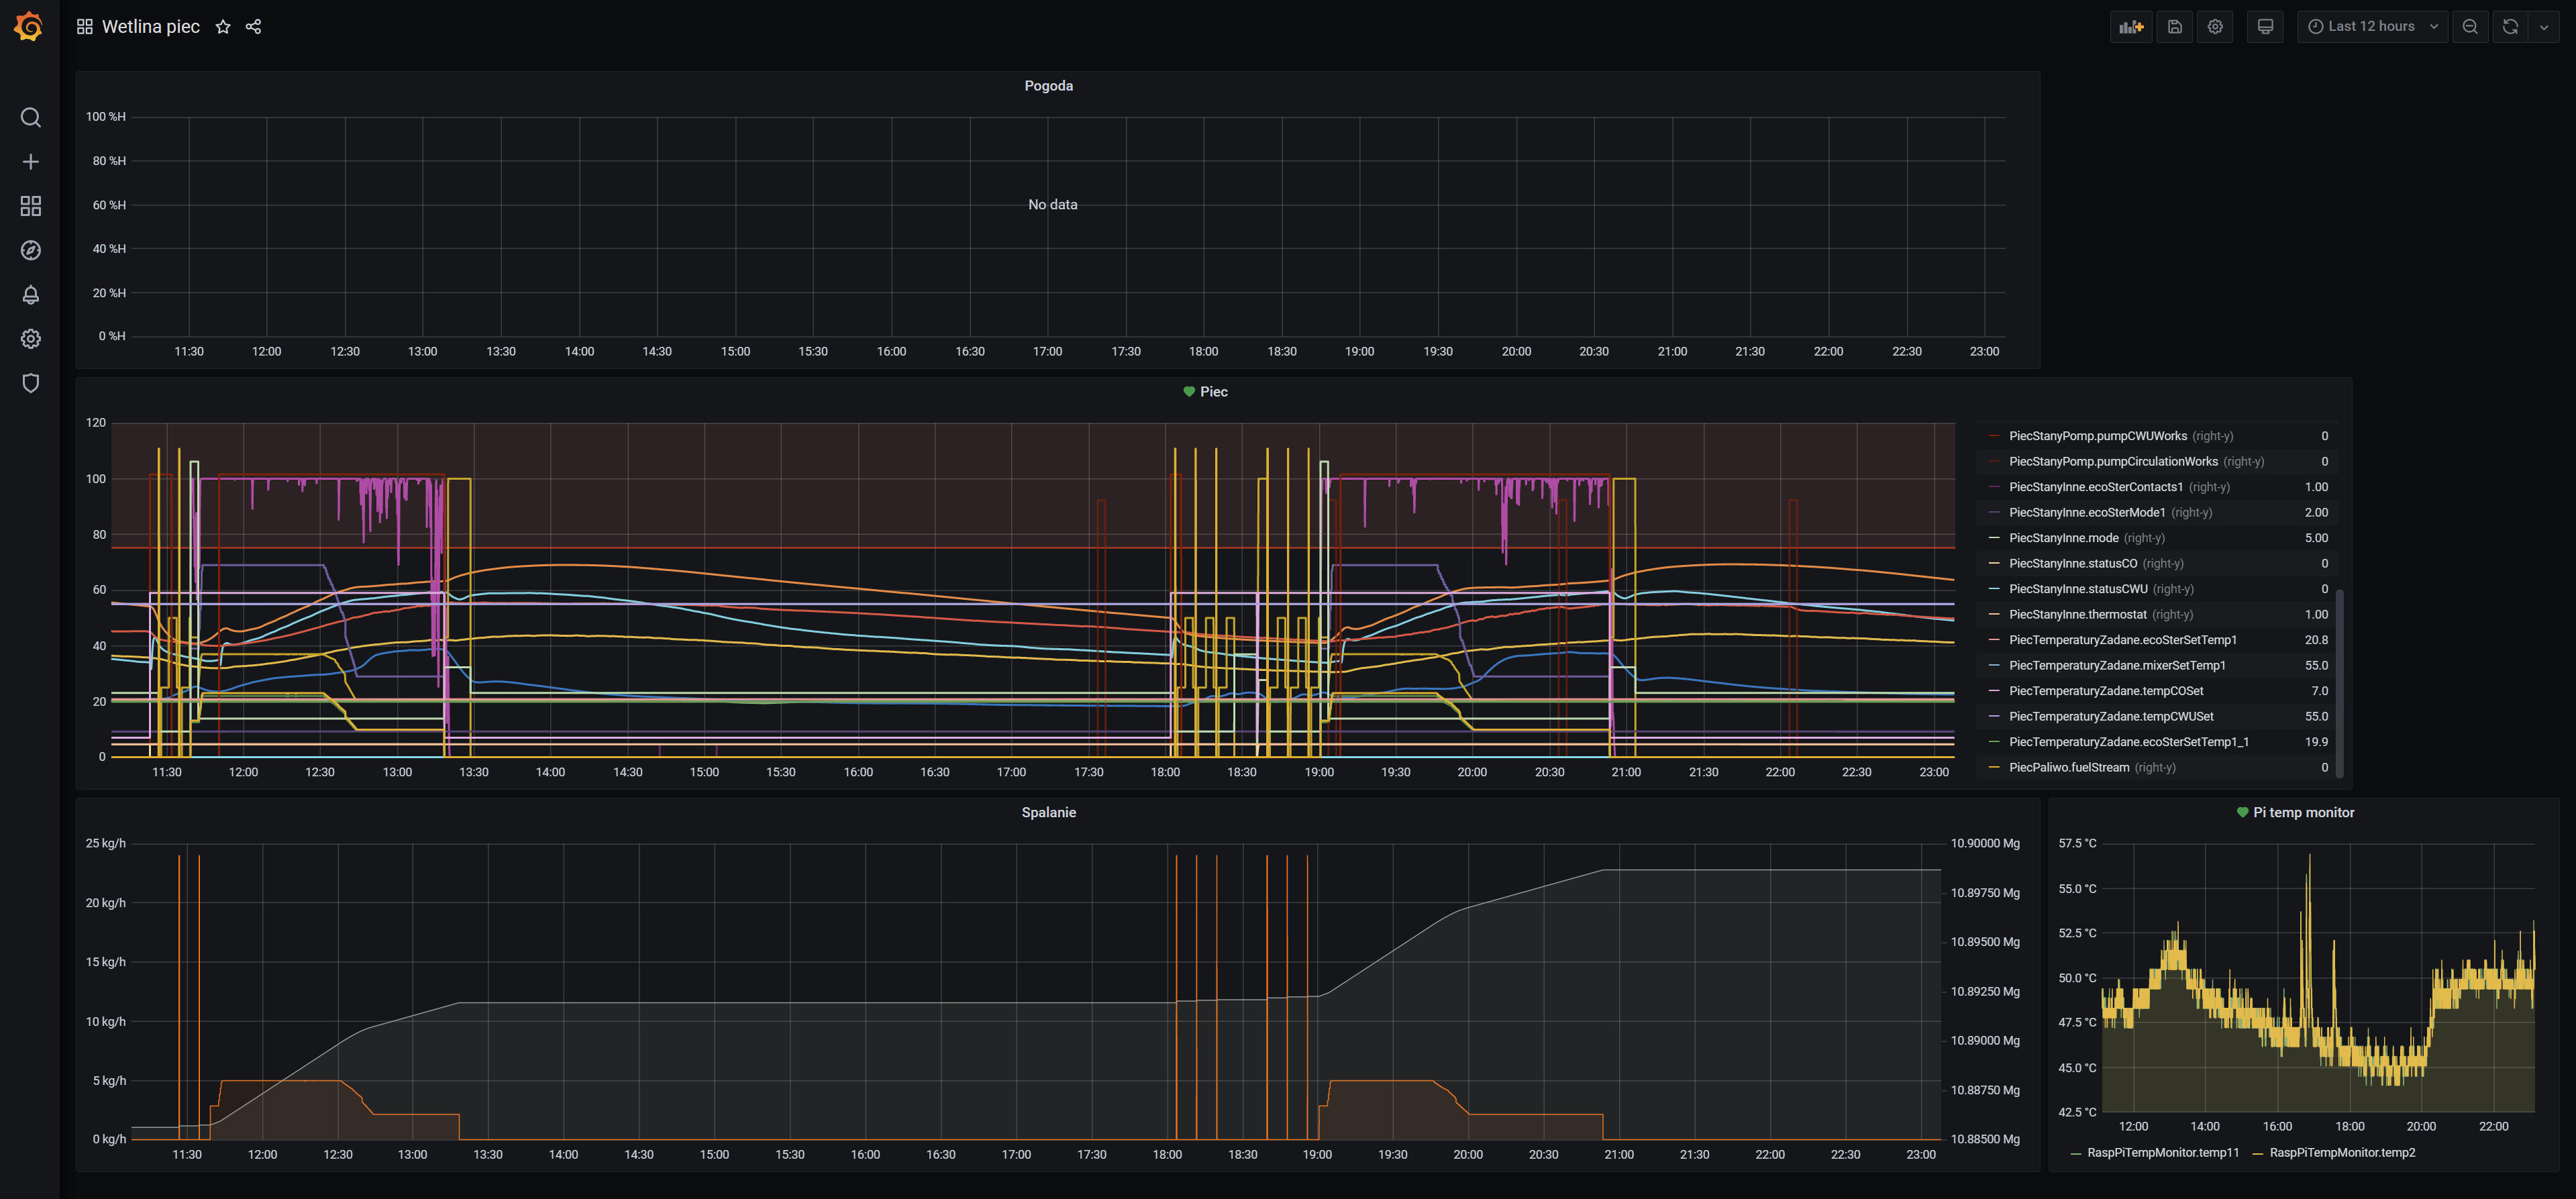Open the Server Admin shield icon
Screen dimensions: 2576x1199
30,383
